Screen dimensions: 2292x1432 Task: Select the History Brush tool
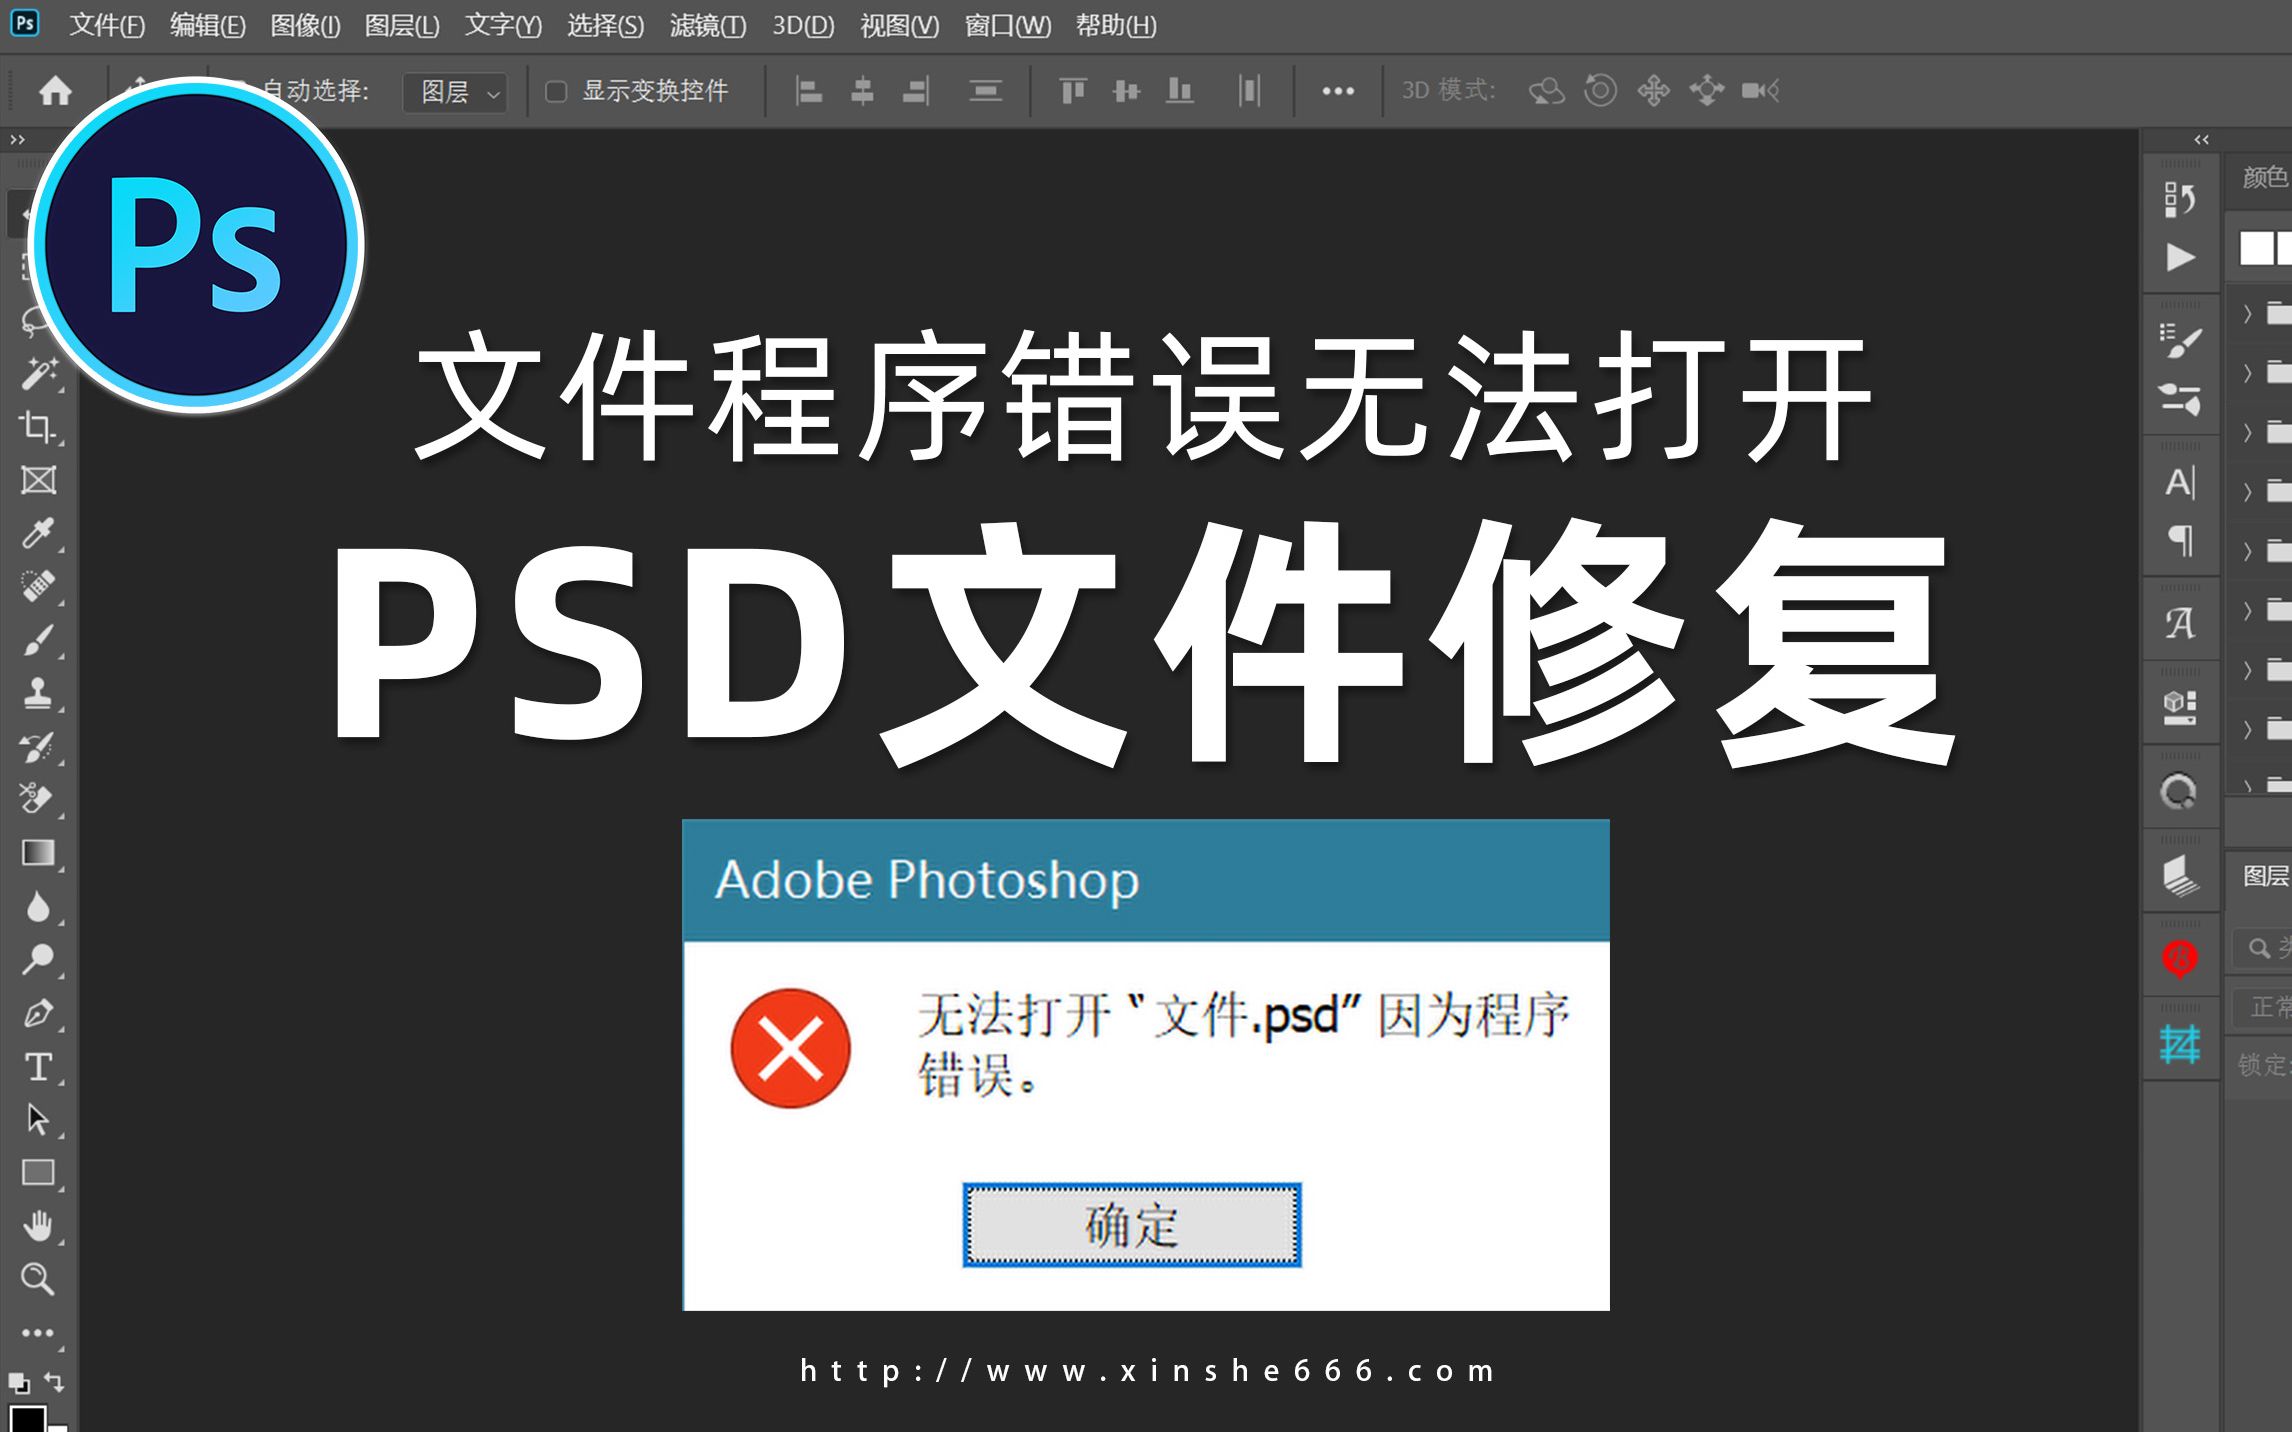coord(39,746)
